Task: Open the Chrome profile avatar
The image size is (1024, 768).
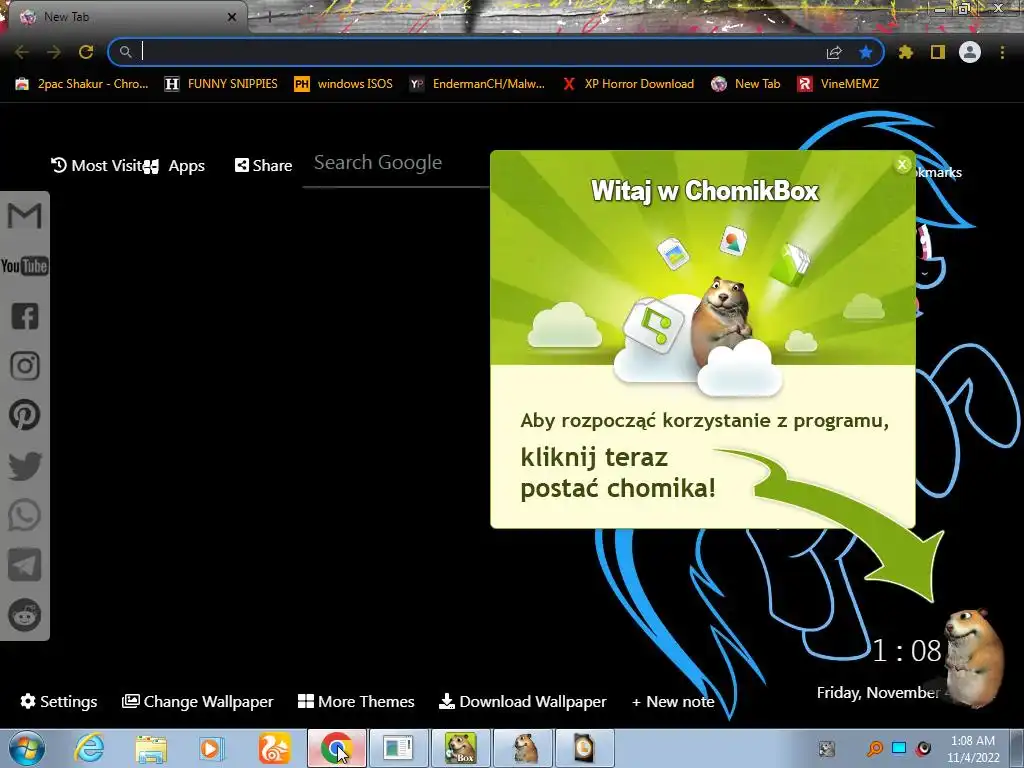Action: pos(970,52)
